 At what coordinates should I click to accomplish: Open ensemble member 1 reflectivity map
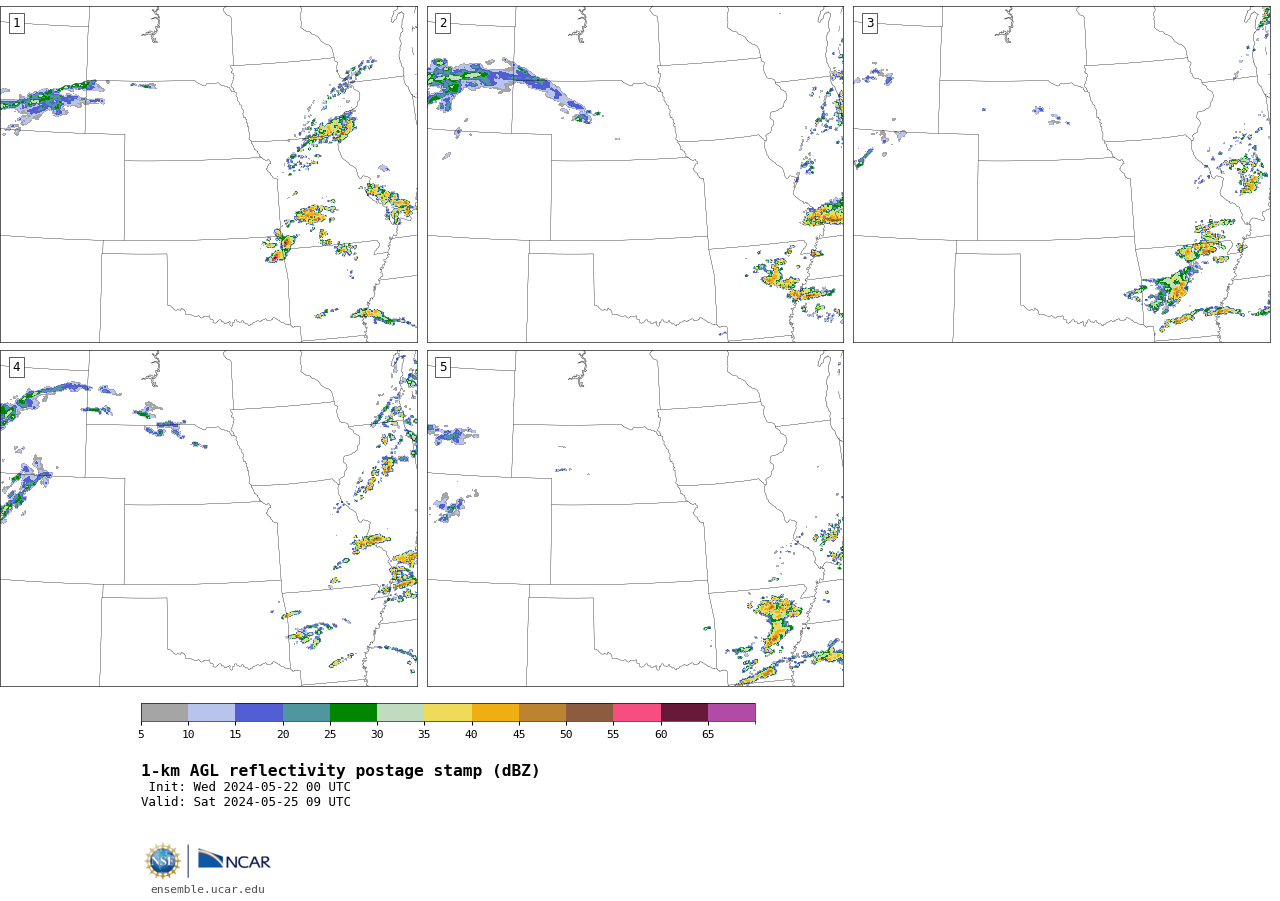tap(208, 174)
